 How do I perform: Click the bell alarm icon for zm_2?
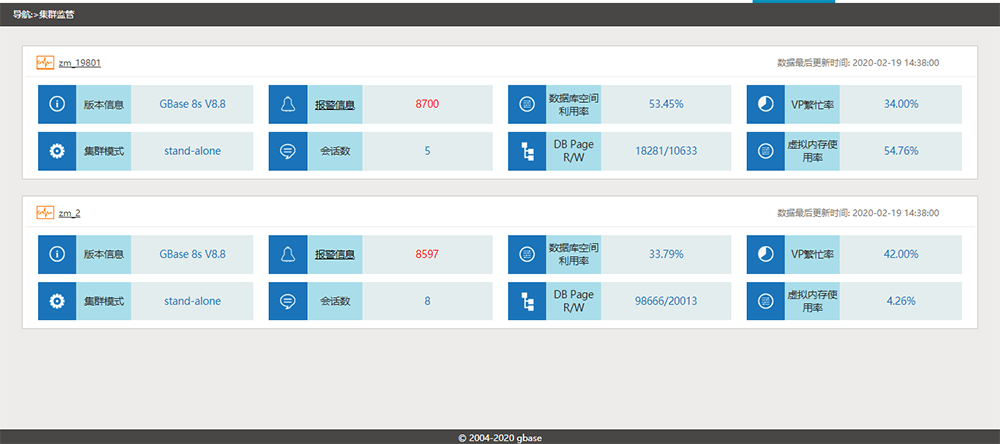click(287, 254)
